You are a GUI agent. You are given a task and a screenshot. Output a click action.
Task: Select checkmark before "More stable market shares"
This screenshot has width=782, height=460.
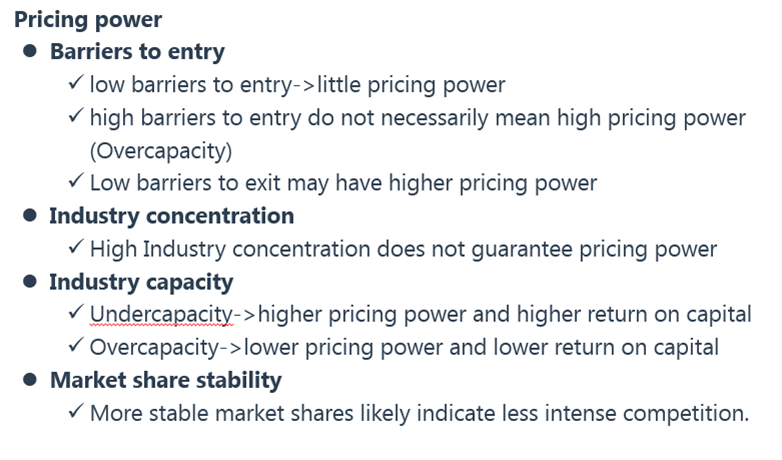point(76,413)
